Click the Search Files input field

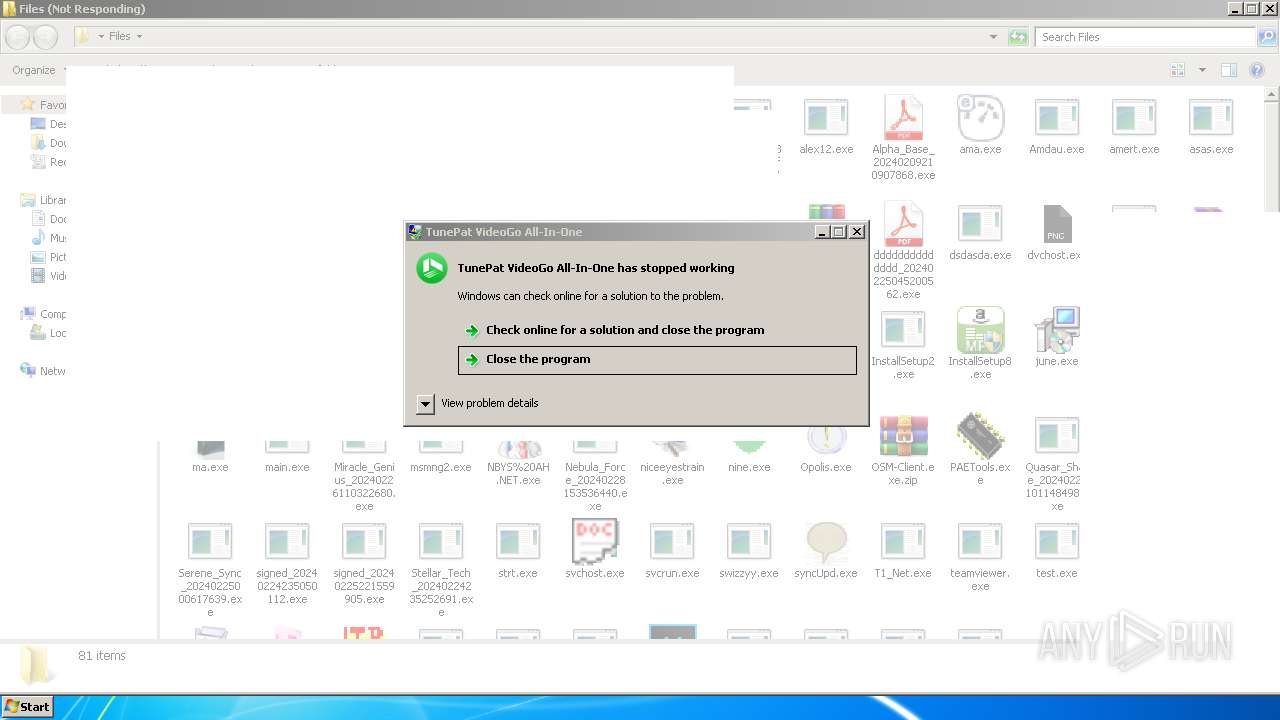coord(1145,37)
